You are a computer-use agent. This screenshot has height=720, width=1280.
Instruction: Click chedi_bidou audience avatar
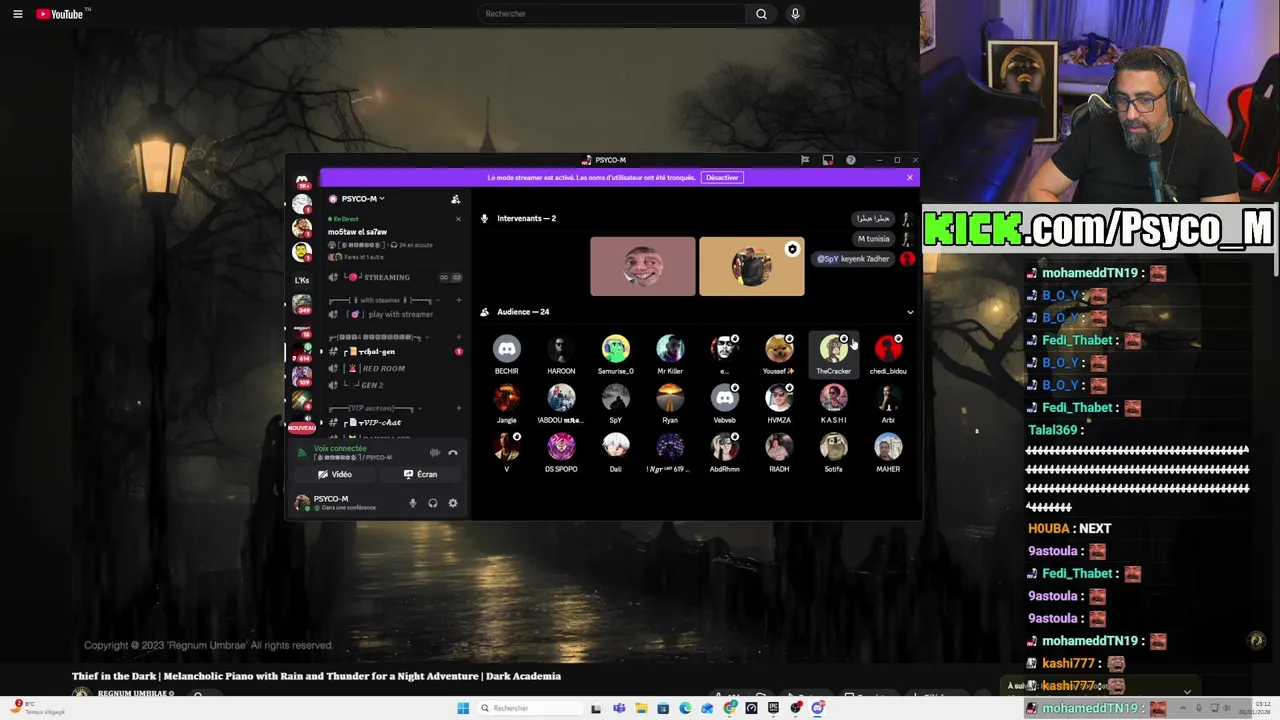point(888,349)
